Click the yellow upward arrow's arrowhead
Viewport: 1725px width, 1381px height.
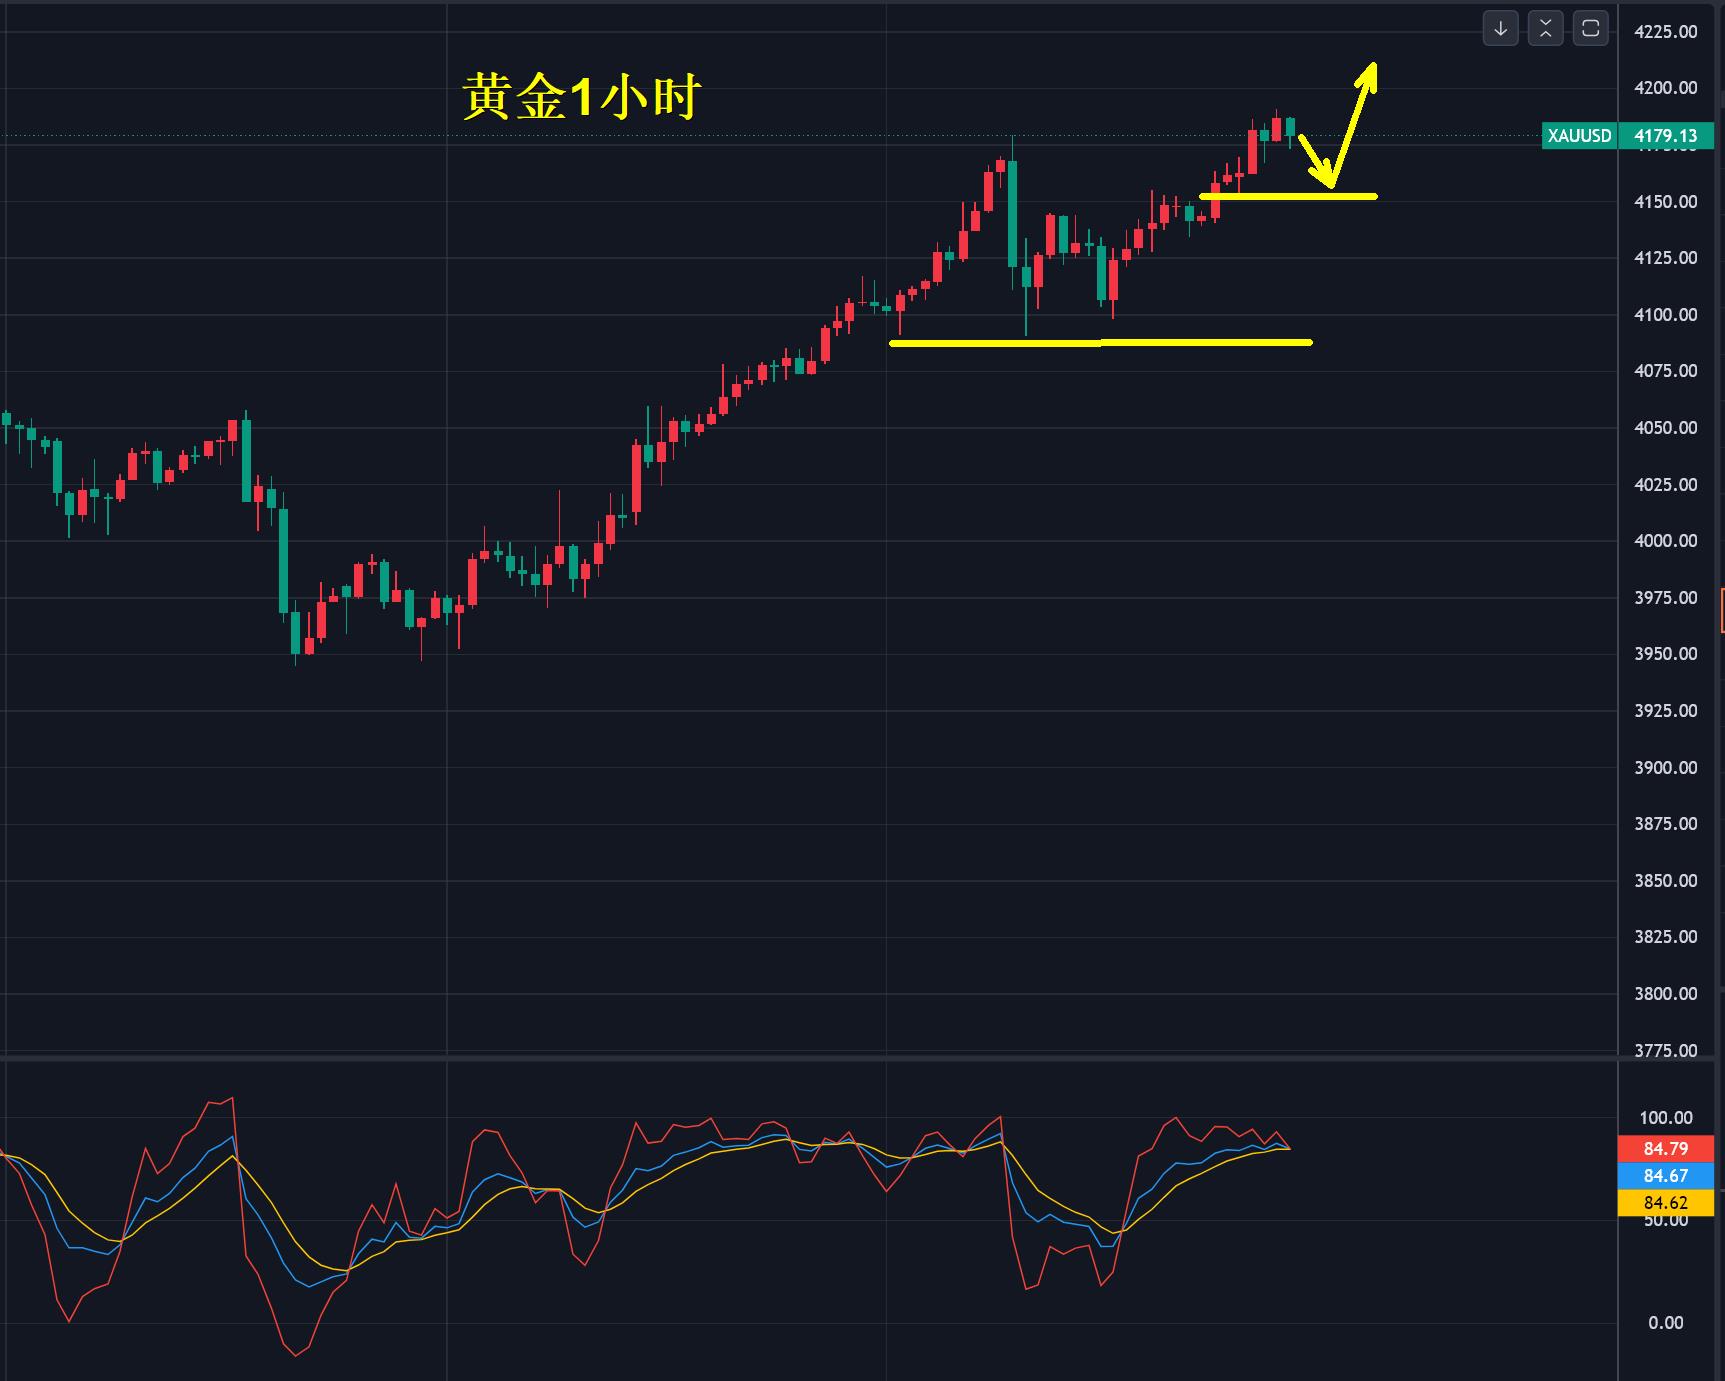[x=1370, y=72]
